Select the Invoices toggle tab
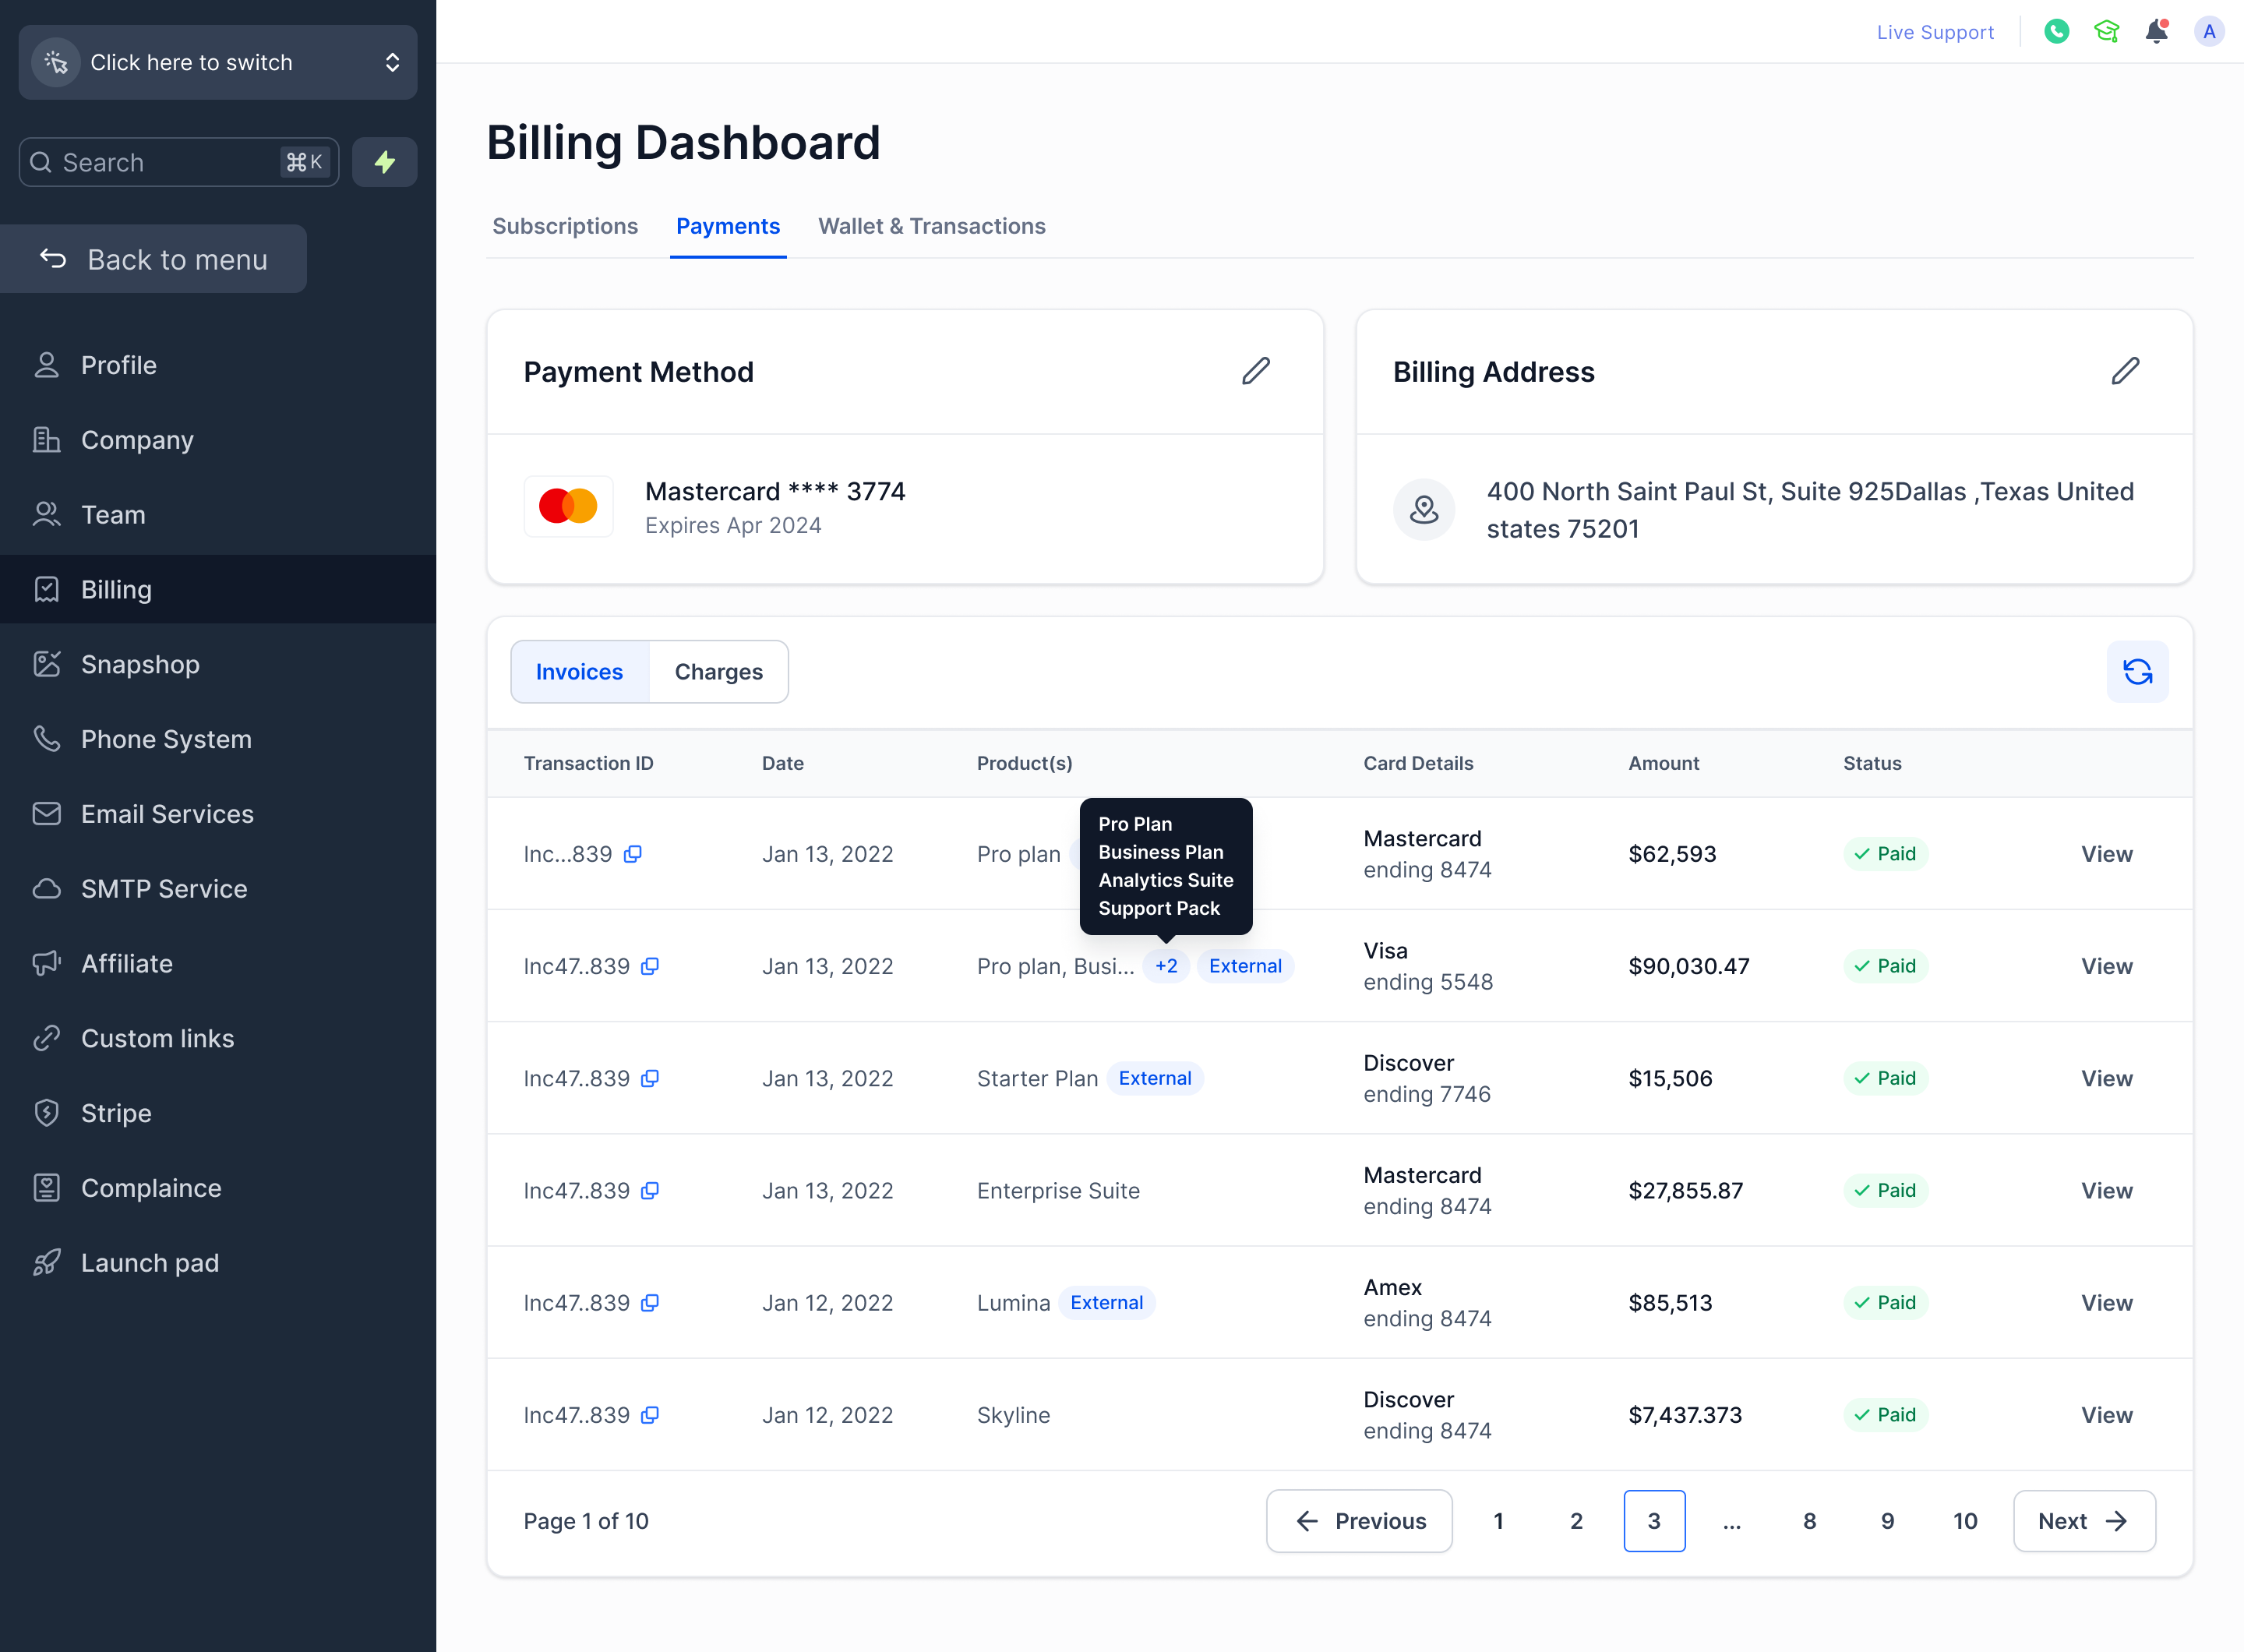This screenshot has width=2244, height=1652. [579, 672]
